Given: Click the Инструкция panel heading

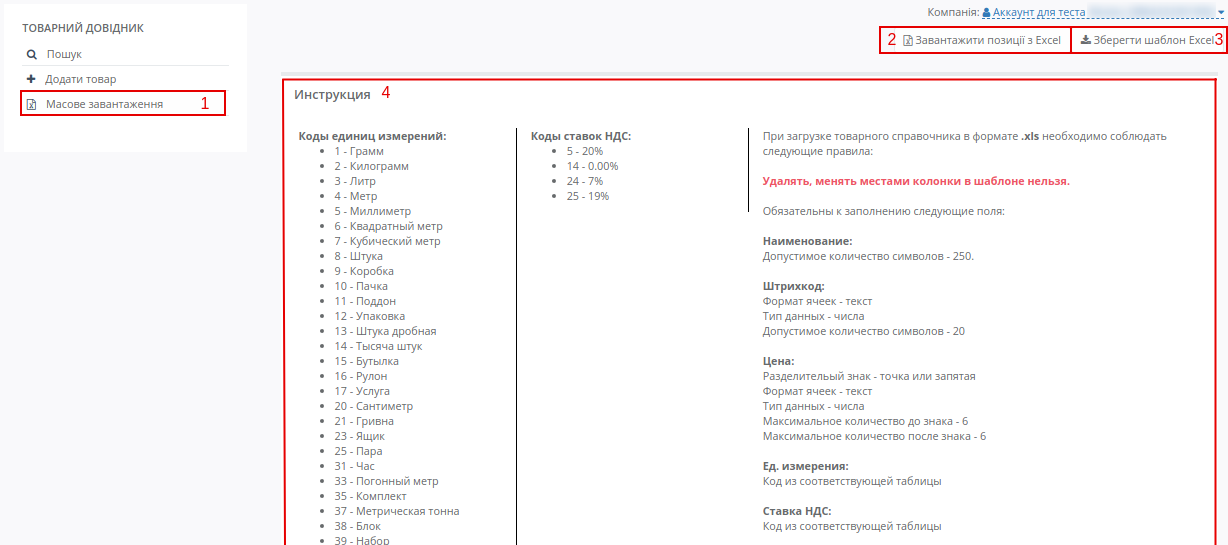Looking at the screenshot, I should click(x=332, y=94).
